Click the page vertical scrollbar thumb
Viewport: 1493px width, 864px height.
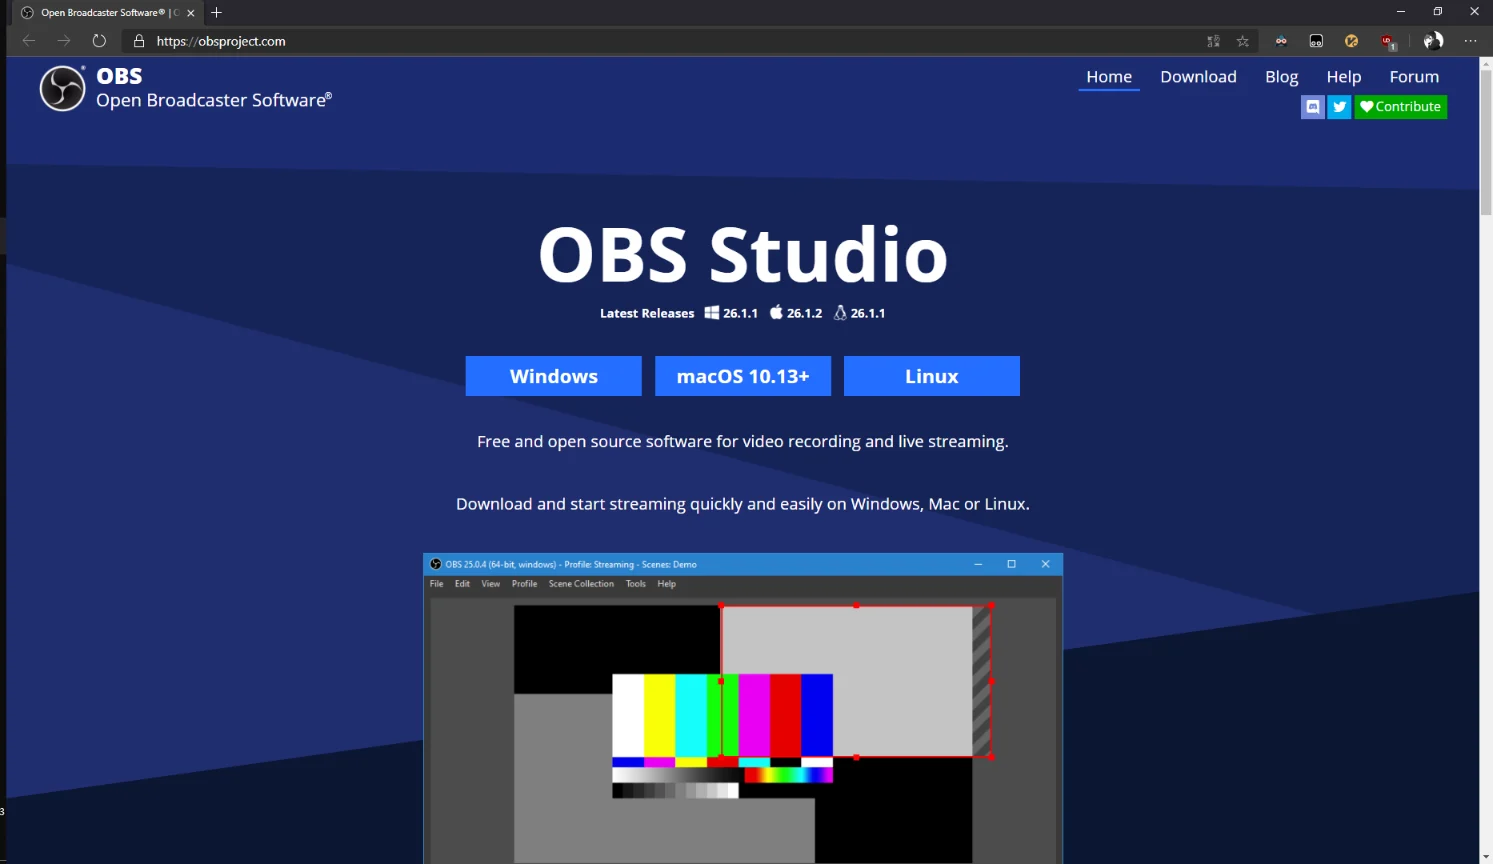[1485, 142]
